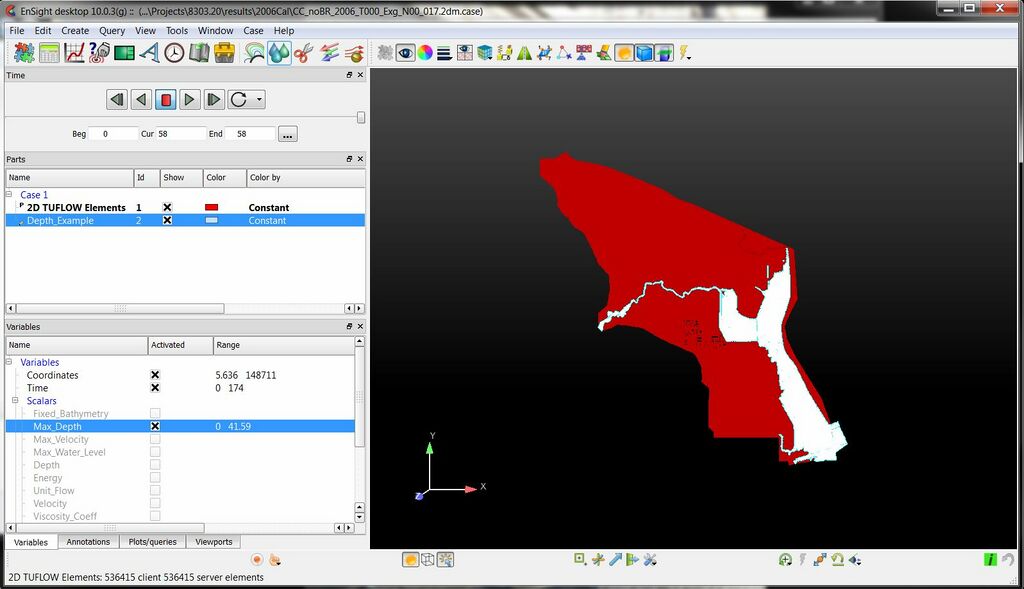
Task: Open the loop mode dropdown arrow
Action: 260,99
